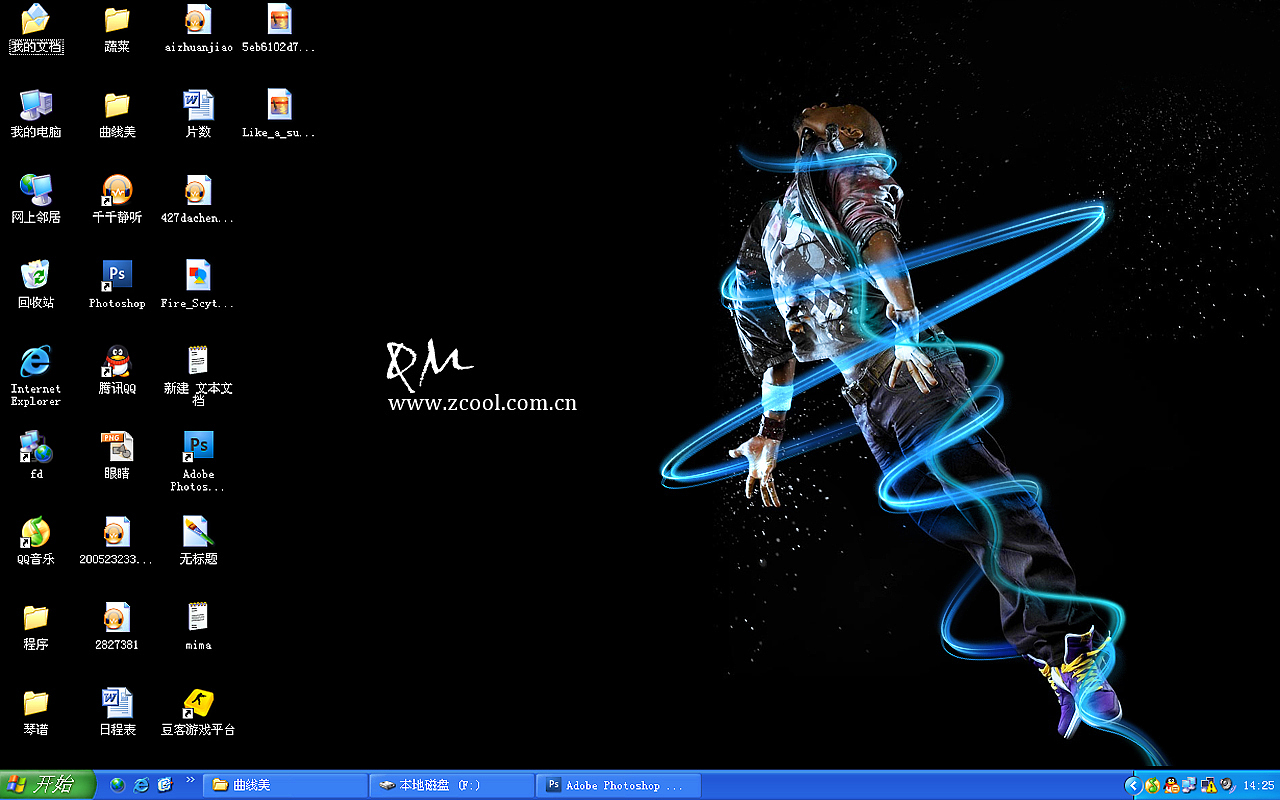Open the 曲线美 folder on the desktop
This screenshot has width=1280, height=800.
[117, 113]
